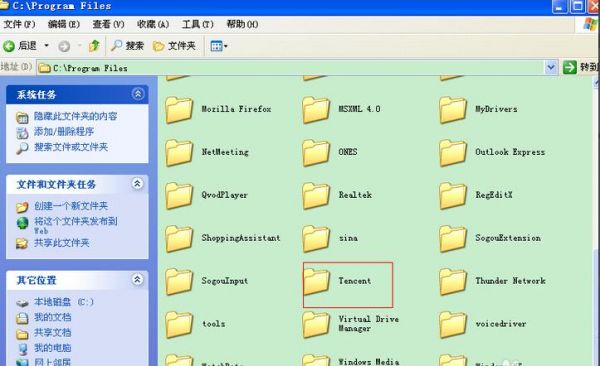The image size is (600, 366).
Task: Open the File (文件) menu
Action: (19, 25)
